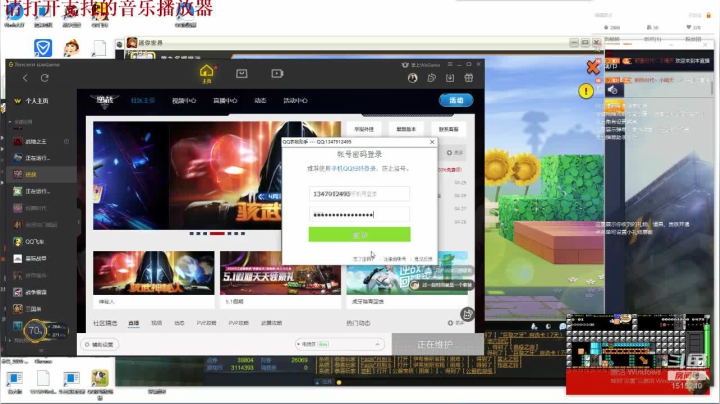Select the highlighted 逆战 game in sidebar
Screen dimensions: 720x404
pyautogui.click(x=40, y=174)
